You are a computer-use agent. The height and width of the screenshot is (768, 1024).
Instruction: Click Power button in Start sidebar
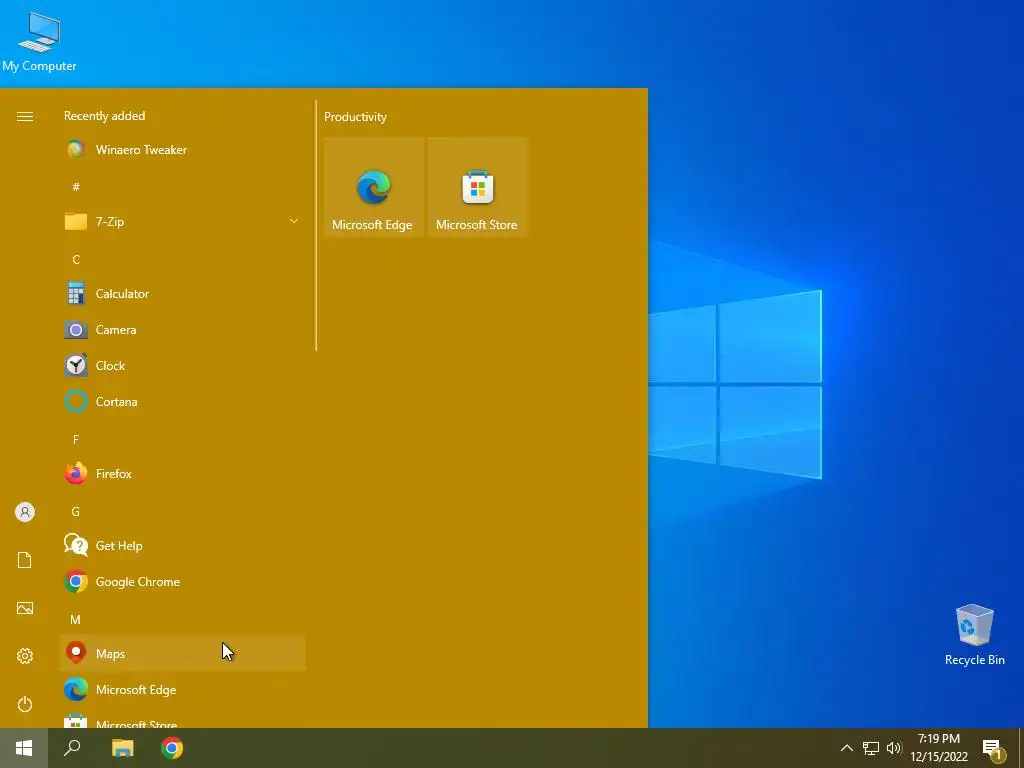[x=25, y=704]
